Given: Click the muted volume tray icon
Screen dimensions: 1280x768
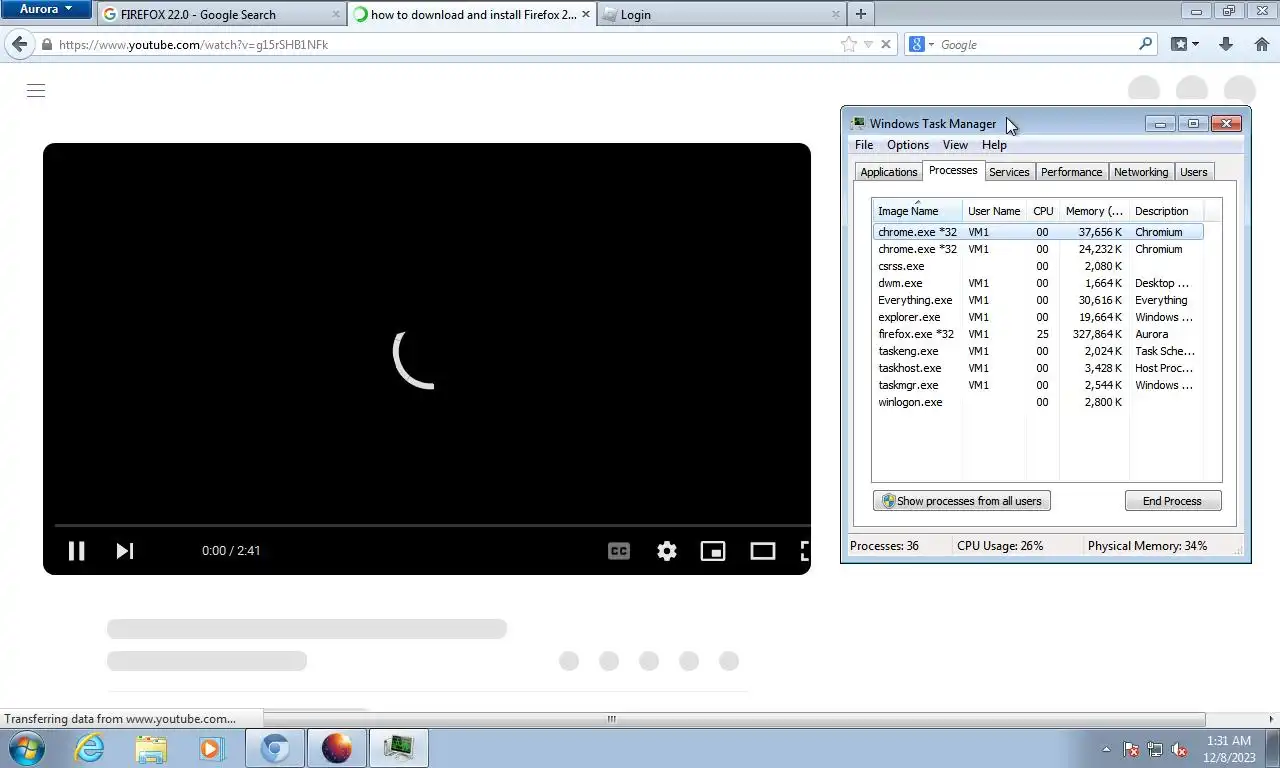Looking at the screenshot, I should pos(1179,749).
